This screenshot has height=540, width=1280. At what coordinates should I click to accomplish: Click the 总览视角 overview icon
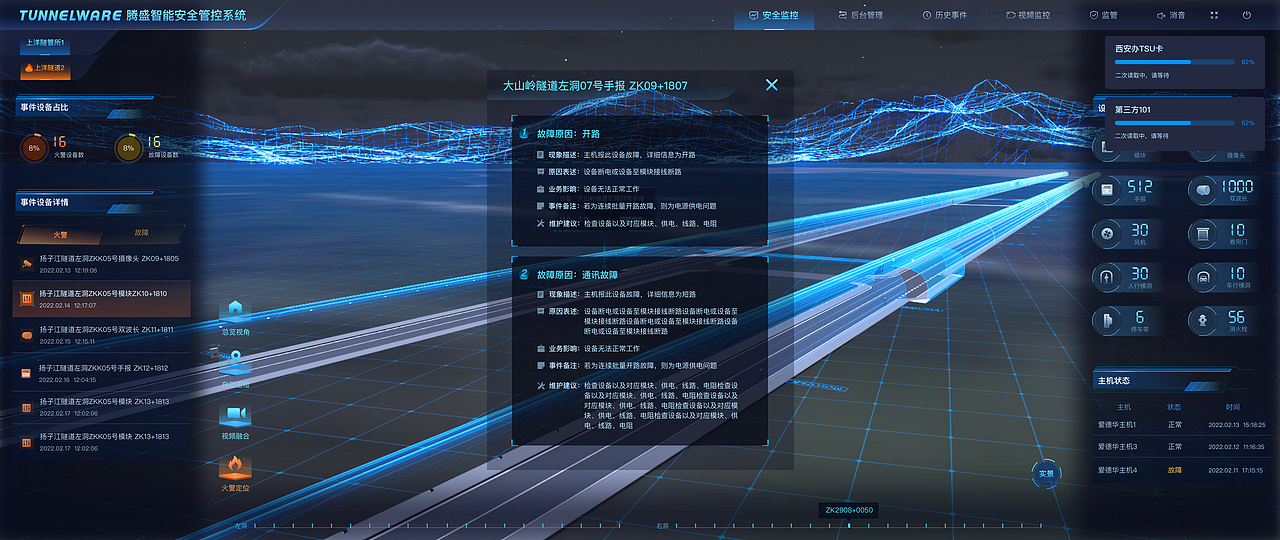point(235,313)
